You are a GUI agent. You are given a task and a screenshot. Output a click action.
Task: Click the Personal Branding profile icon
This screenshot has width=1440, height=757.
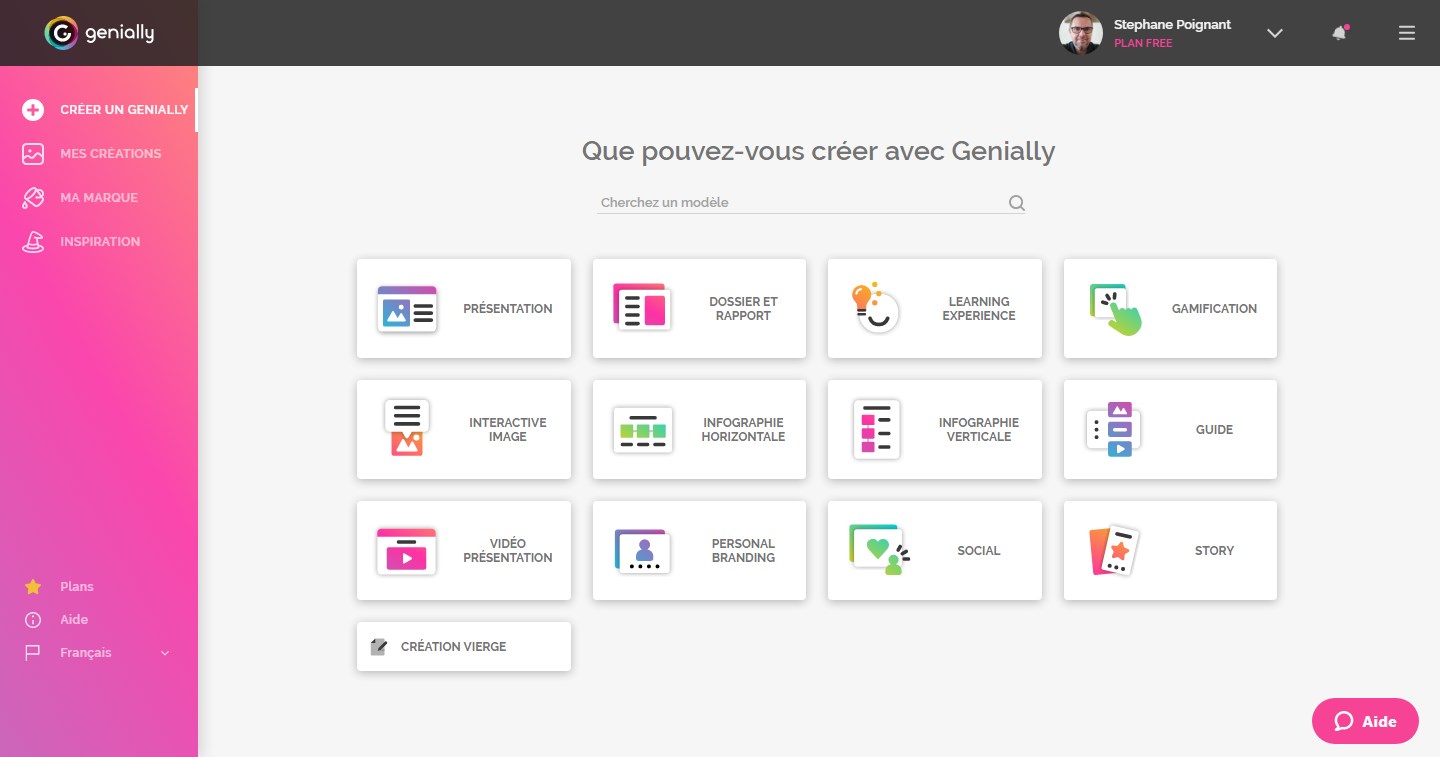[x=641, y=551]
